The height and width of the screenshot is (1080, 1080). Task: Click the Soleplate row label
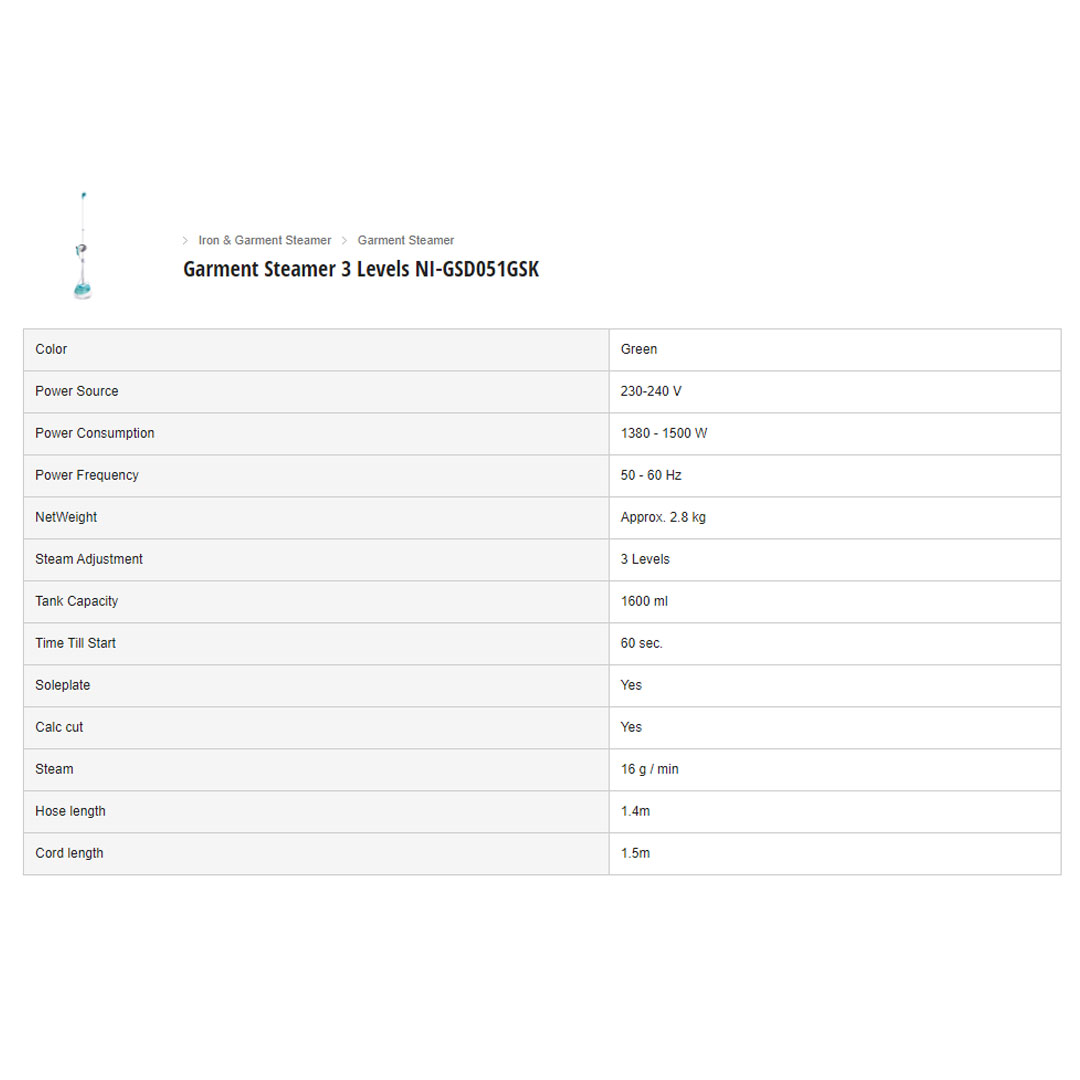click(63, 685)
